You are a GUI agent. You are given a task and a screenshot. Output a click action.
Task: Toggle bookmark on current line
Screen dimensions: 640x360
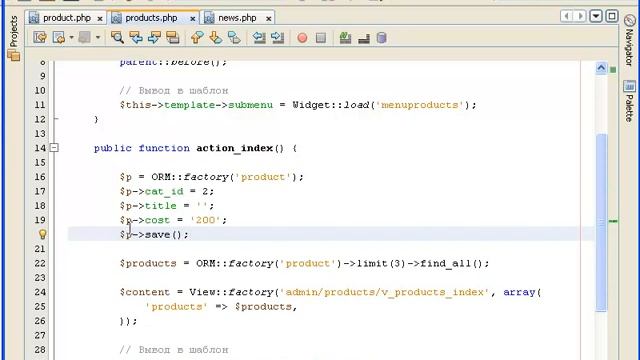click(234, 38)
